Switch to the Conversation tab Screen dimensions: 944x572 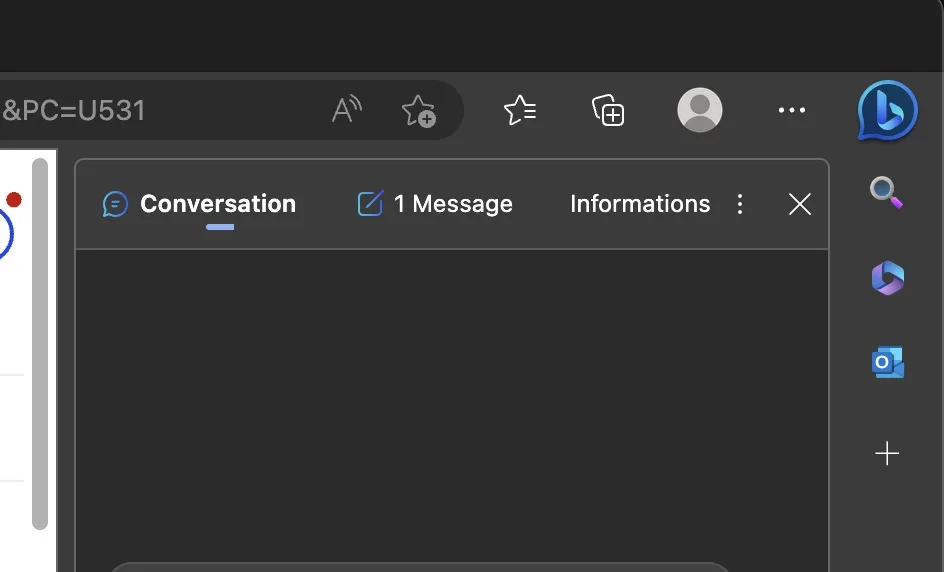coord(200,204)
